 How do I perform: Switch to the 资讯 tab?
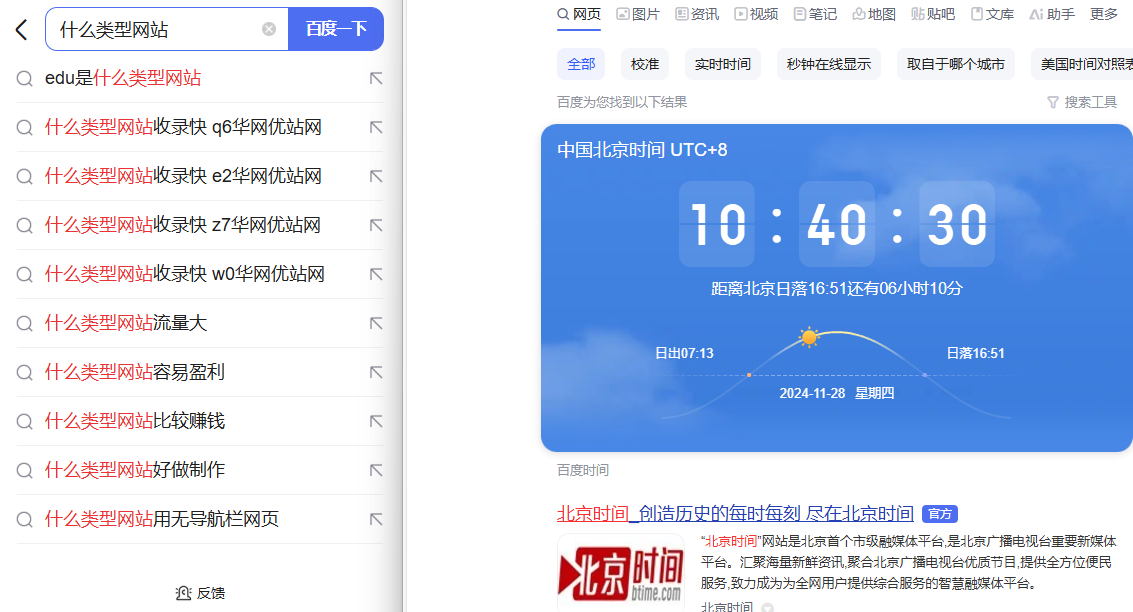[697, 14]
